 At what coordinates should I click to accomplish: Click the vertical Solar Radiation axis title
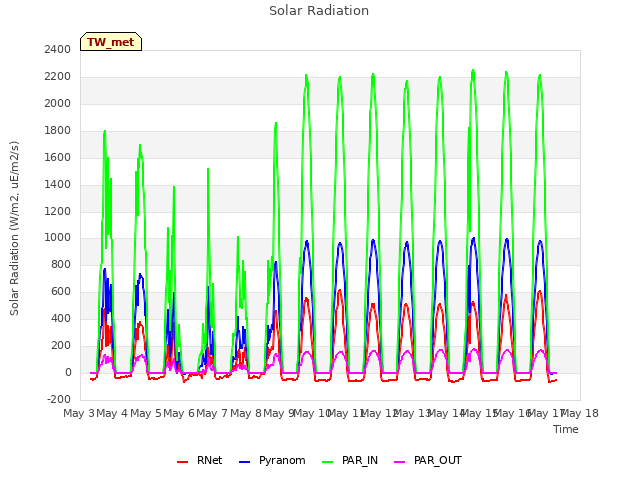[14, 228]
